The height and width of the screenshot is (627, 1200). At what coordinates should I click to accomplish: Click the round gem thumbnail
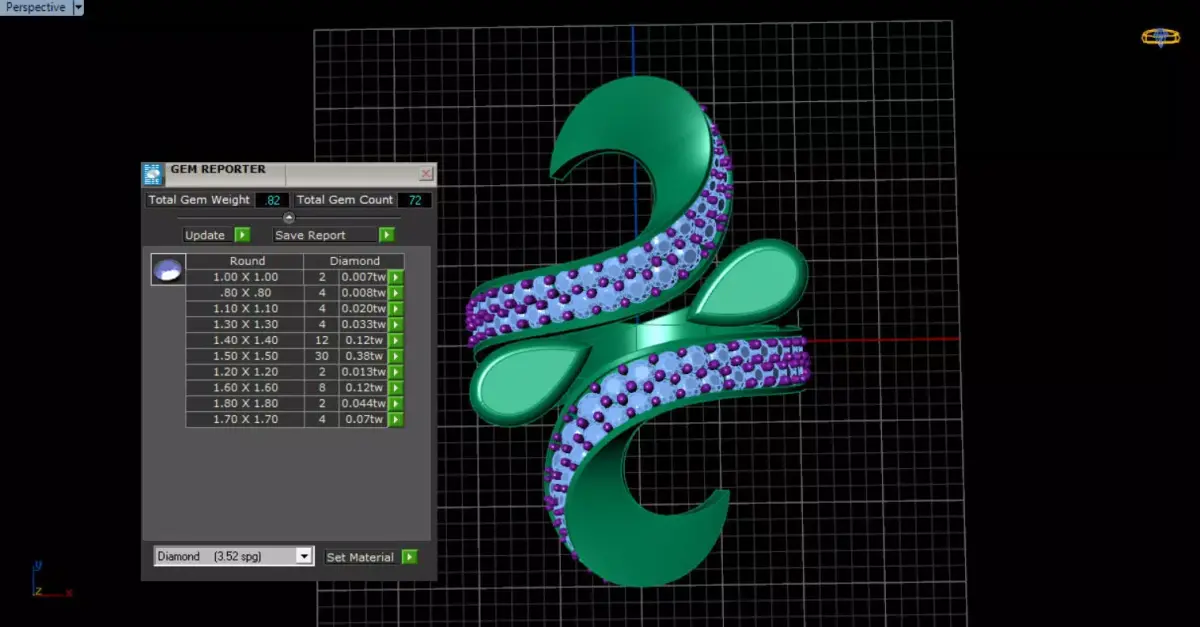click(x=167, y=269)
